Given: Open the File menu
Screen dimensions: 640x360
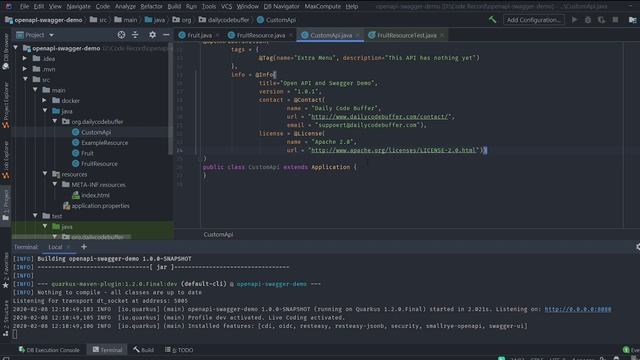Looking at the screenshot, I should tap(24, 7).
